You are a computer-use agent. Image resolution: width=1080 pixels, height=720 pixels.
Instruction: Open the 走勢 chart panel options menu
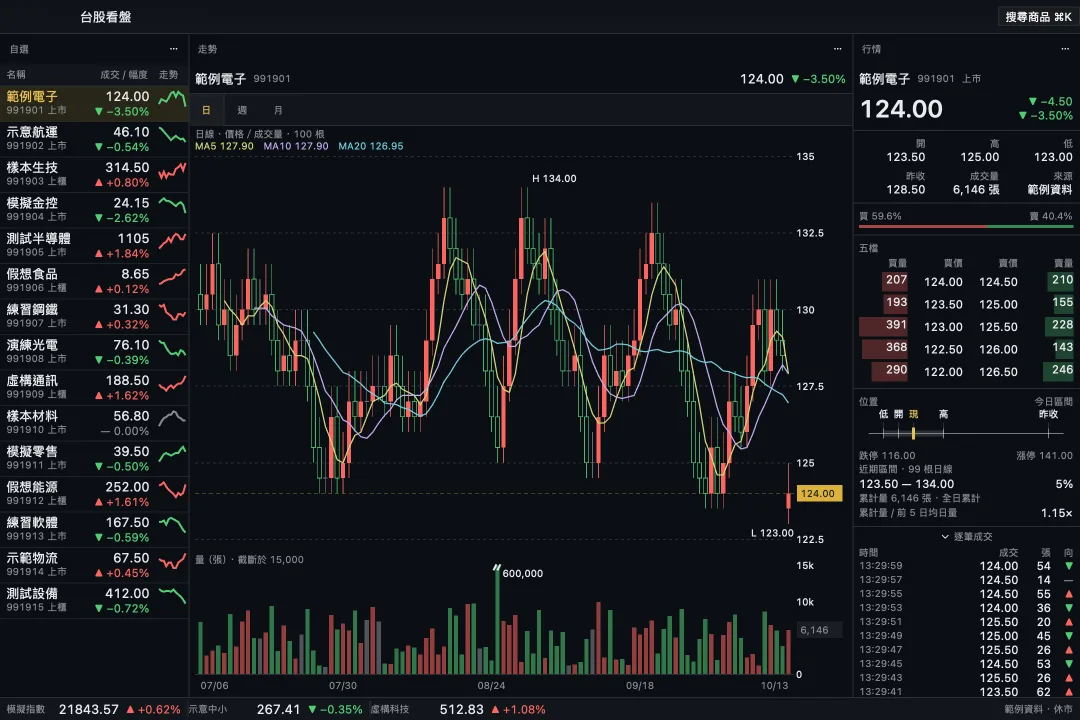[x=838, y=49]
